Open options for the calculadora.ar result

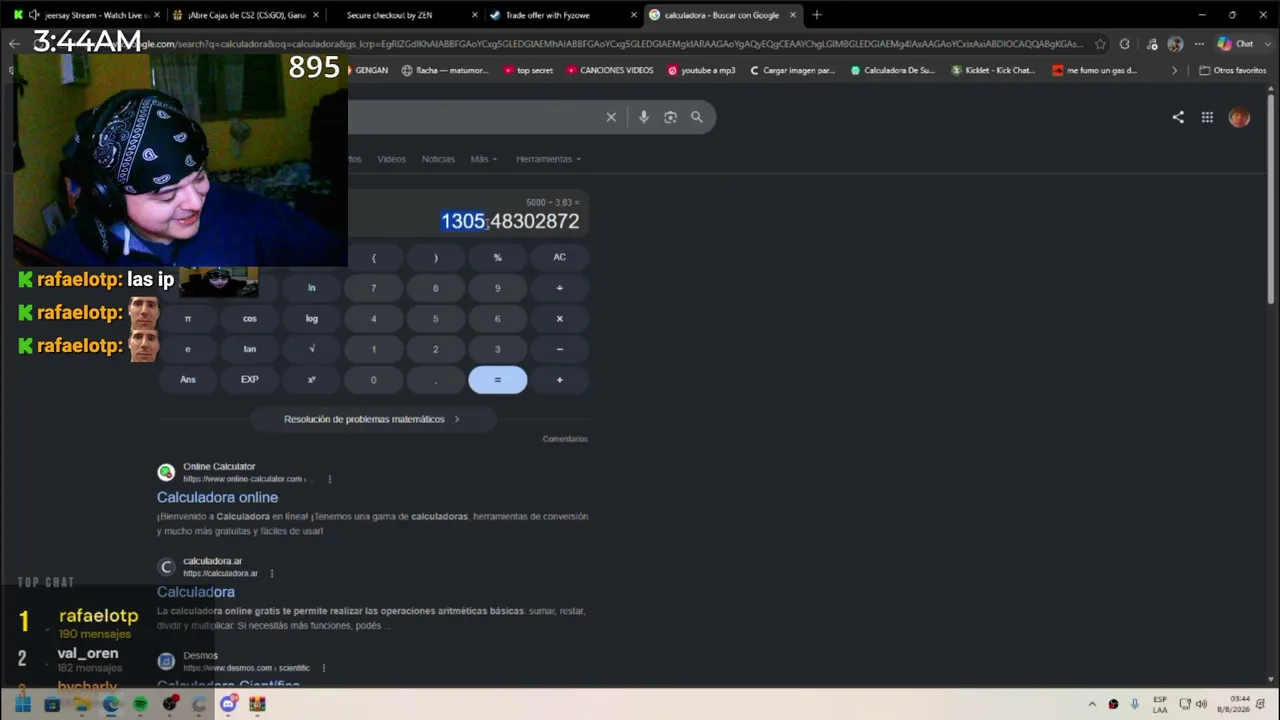point(272,573)
